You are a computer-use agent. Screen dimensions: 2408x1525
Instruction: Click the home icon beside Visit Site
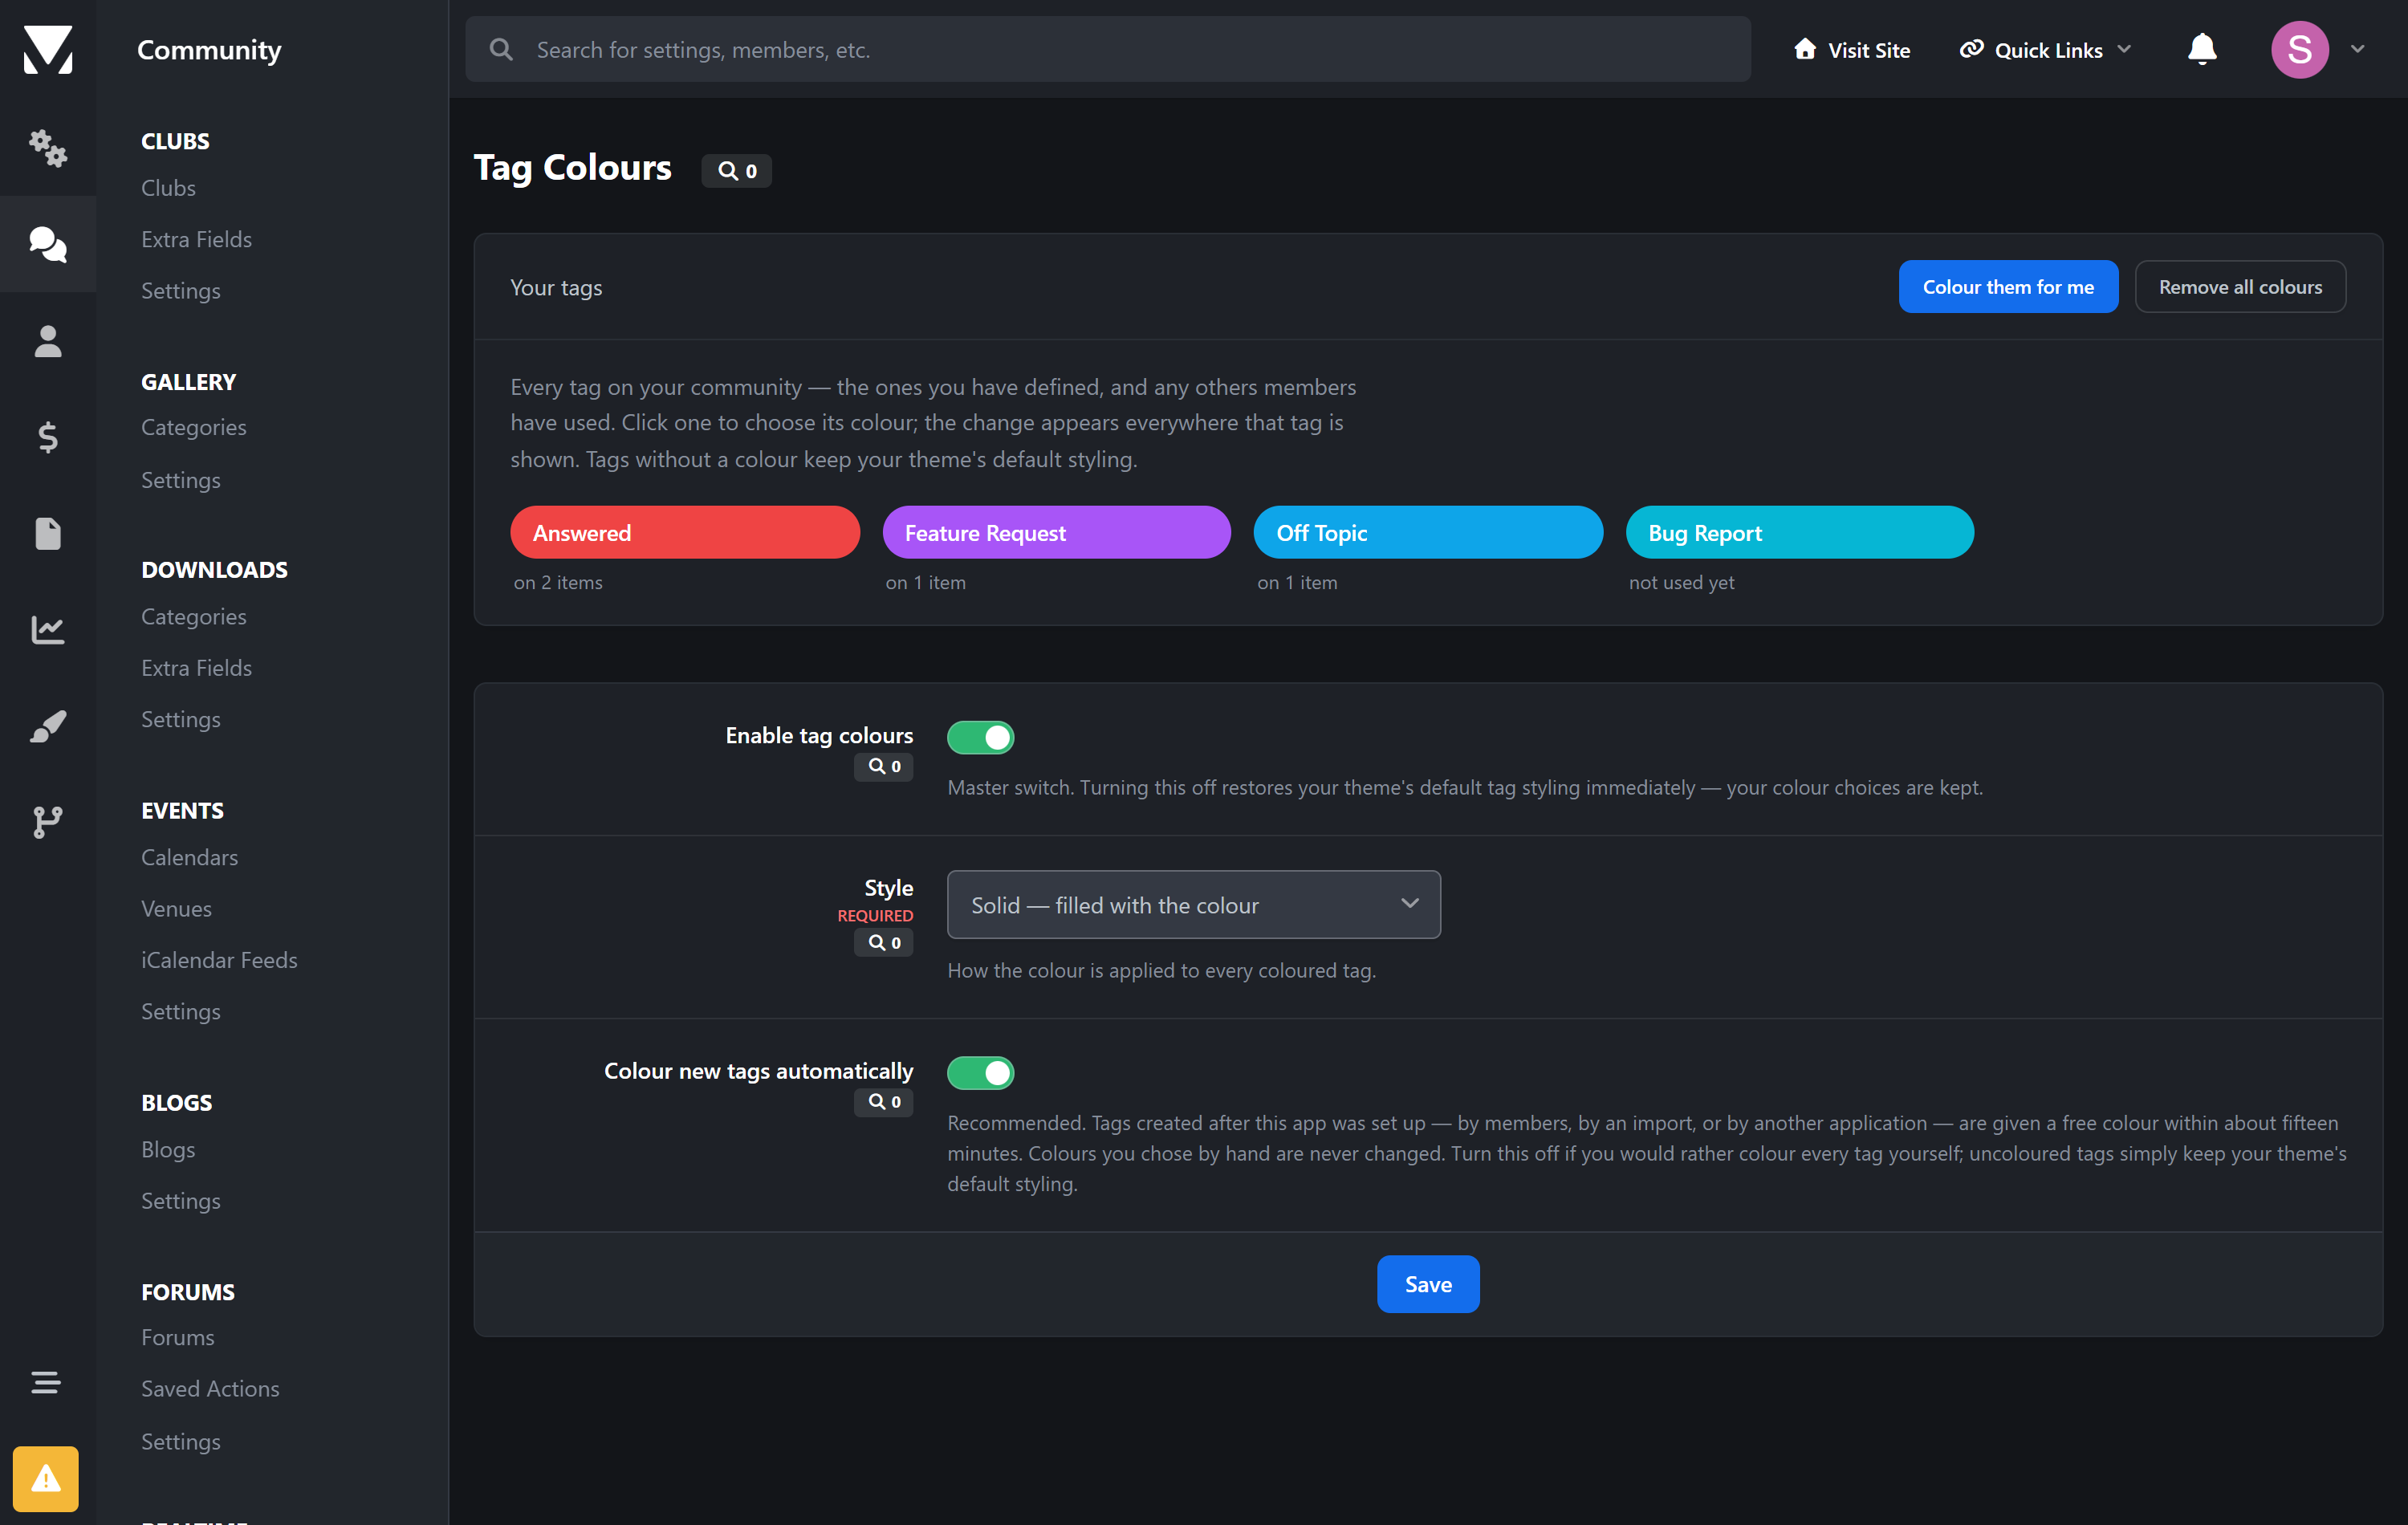[x=1805, y=49]
